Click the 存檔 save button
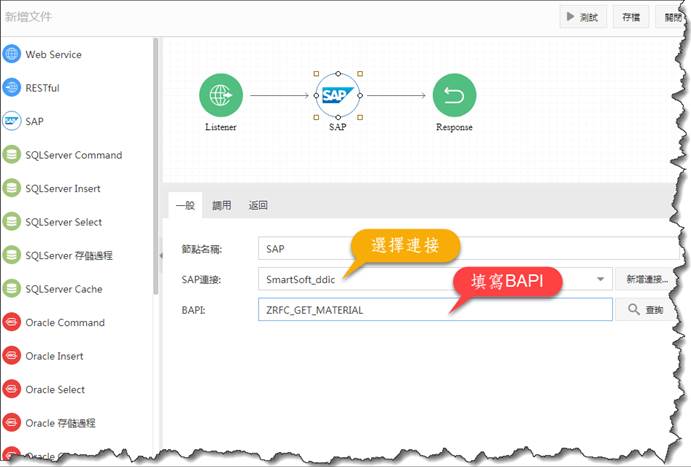Viewport: 691px width, 467px height. [631, 17]
